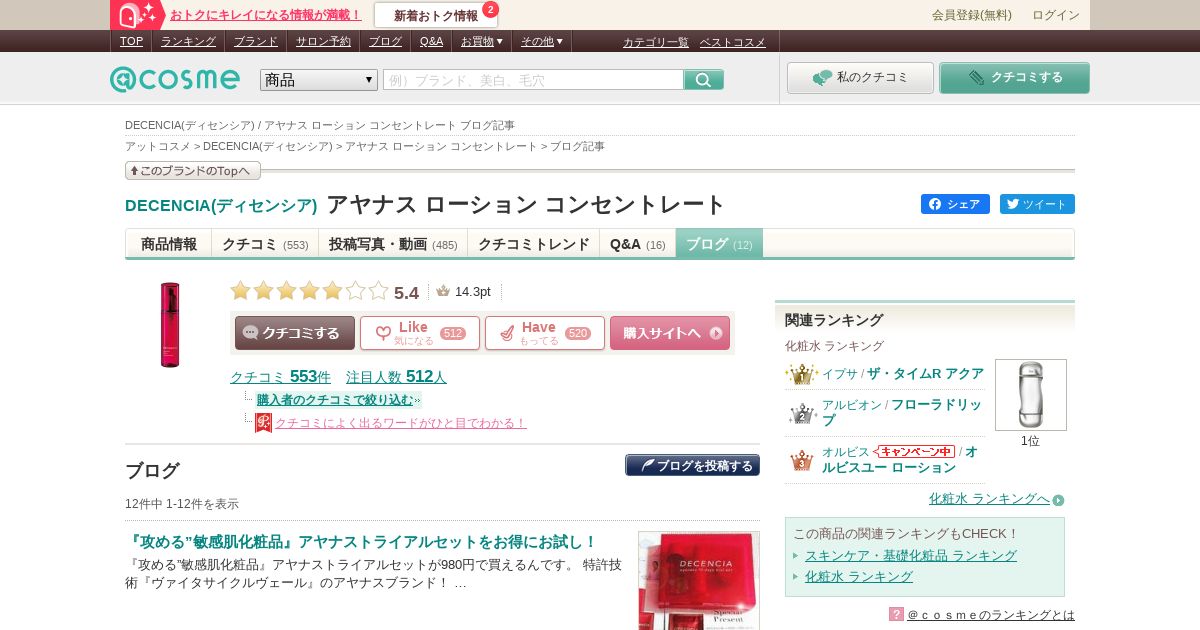Image resolution: width=1200 pixels, height=630 pixels.
Task: Open the Q&A menu item in top bar
Action: click(x=431, y=41)
